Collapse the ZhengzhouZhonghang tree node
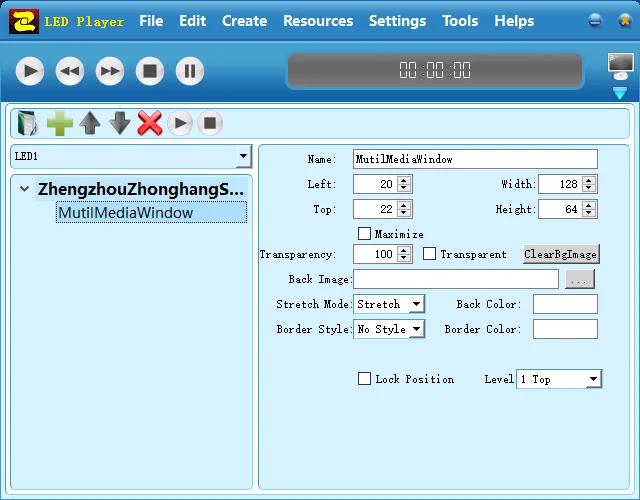The width and height of the screenshot is (640, 500). (x=25, y=189)
